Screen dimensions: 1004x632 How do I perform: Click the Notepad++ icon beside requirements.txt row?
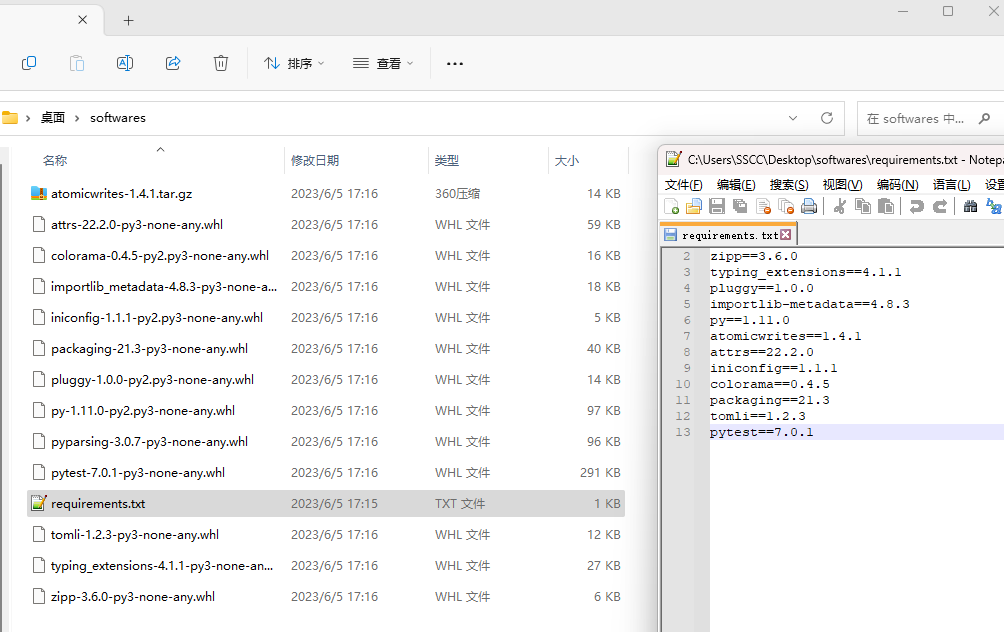39,503
